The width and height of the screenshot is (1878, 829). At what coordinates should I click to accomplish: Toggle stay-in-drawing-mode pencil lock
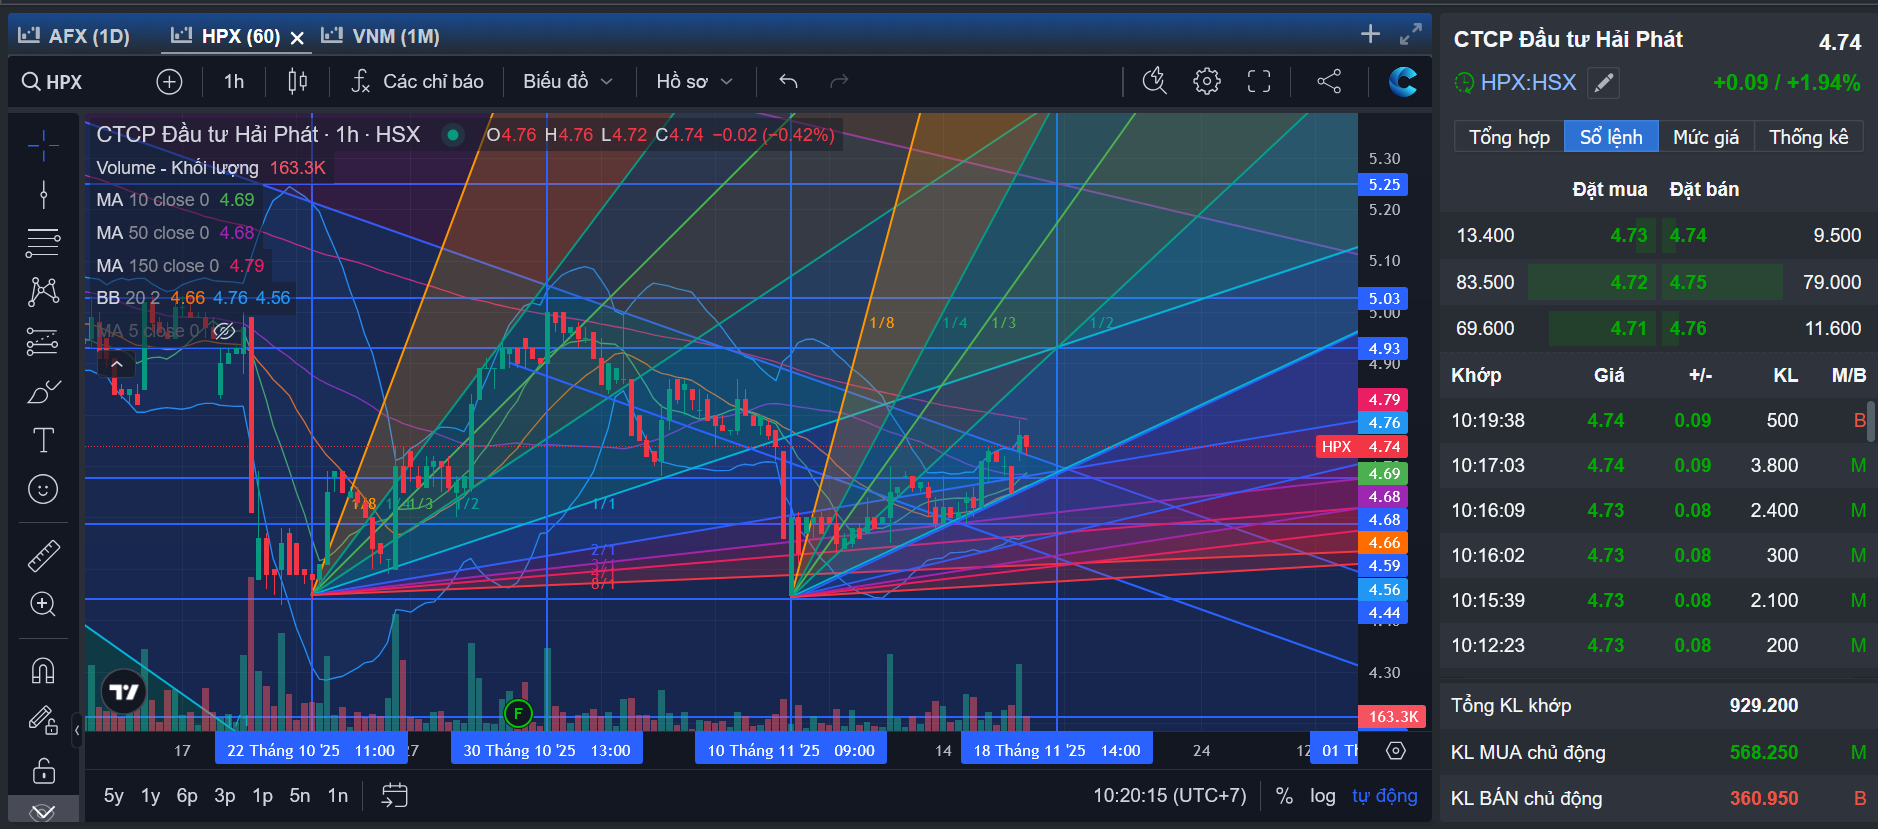[x=43, y=720]
